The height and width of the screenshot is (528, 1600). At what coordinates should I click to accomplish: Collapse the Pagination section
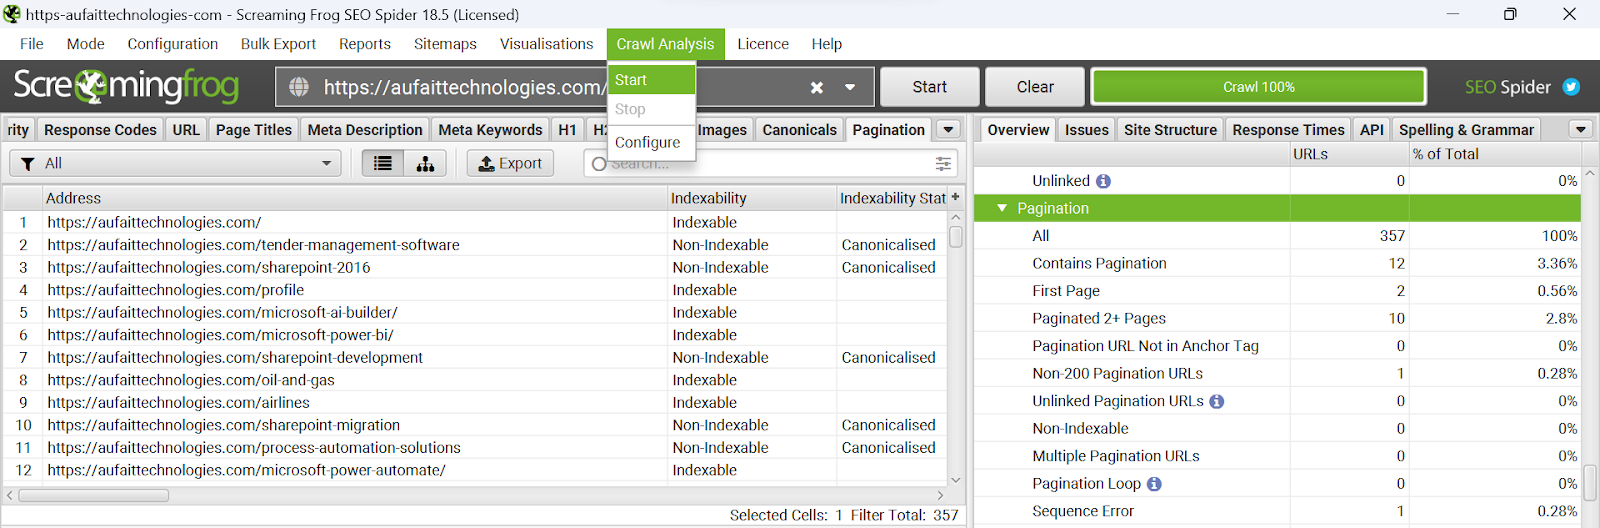tap(1002, 208)
